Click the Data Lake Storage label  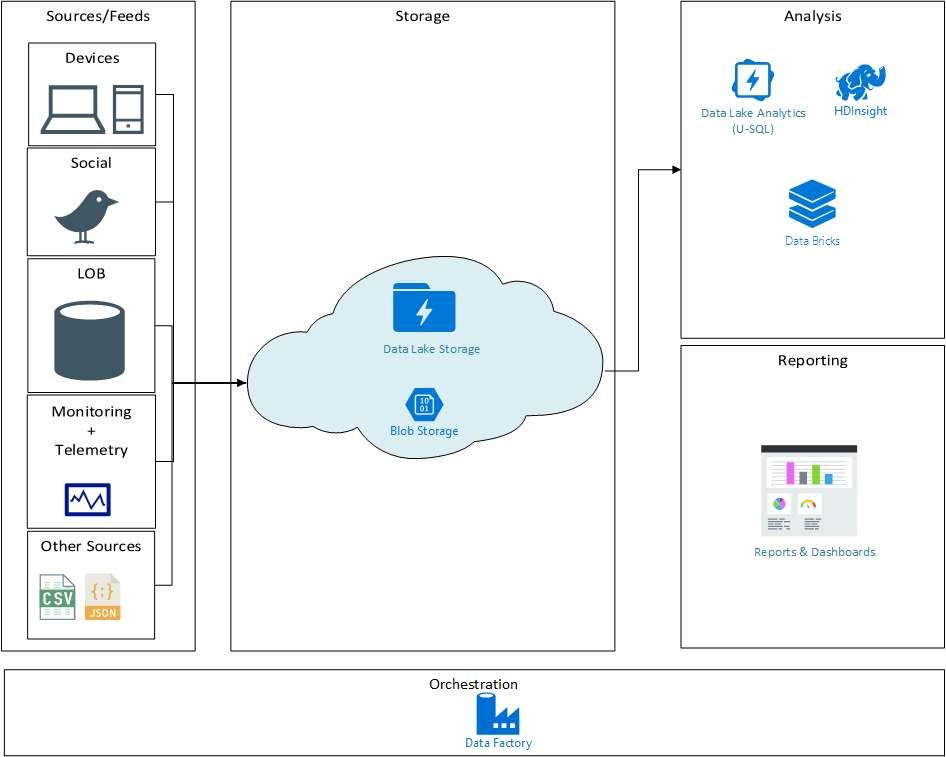(431, 349)
